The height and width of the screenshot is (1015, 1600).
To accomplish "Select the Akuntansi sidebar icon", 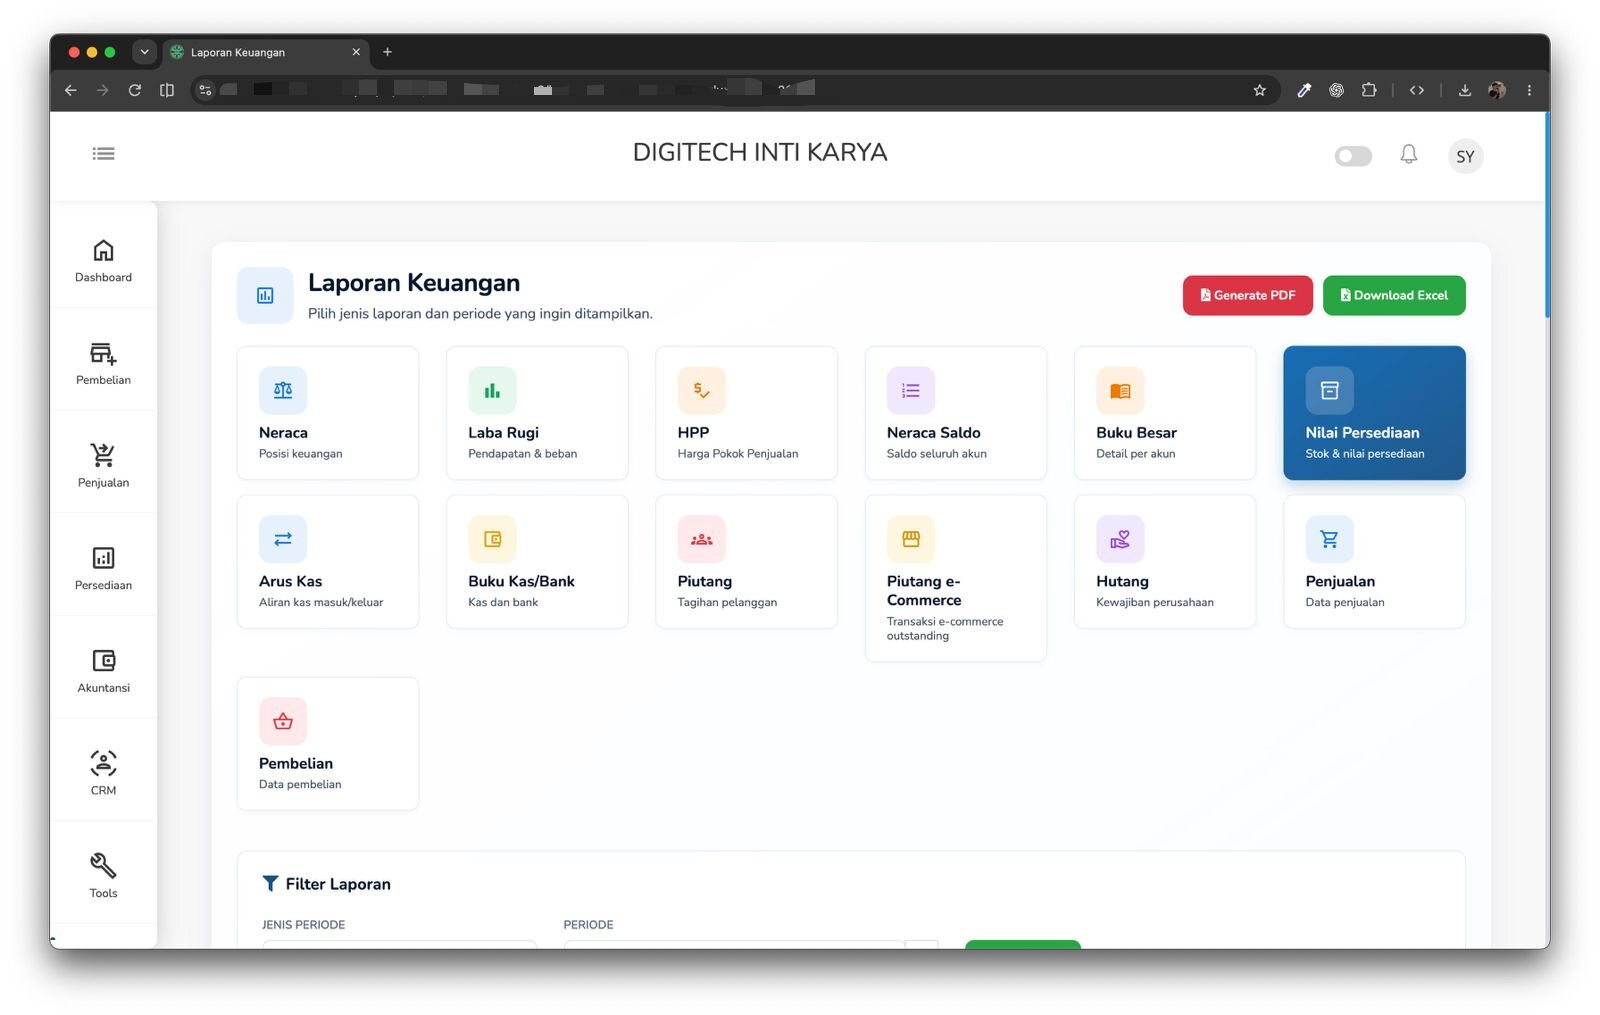I will point(103,671).
